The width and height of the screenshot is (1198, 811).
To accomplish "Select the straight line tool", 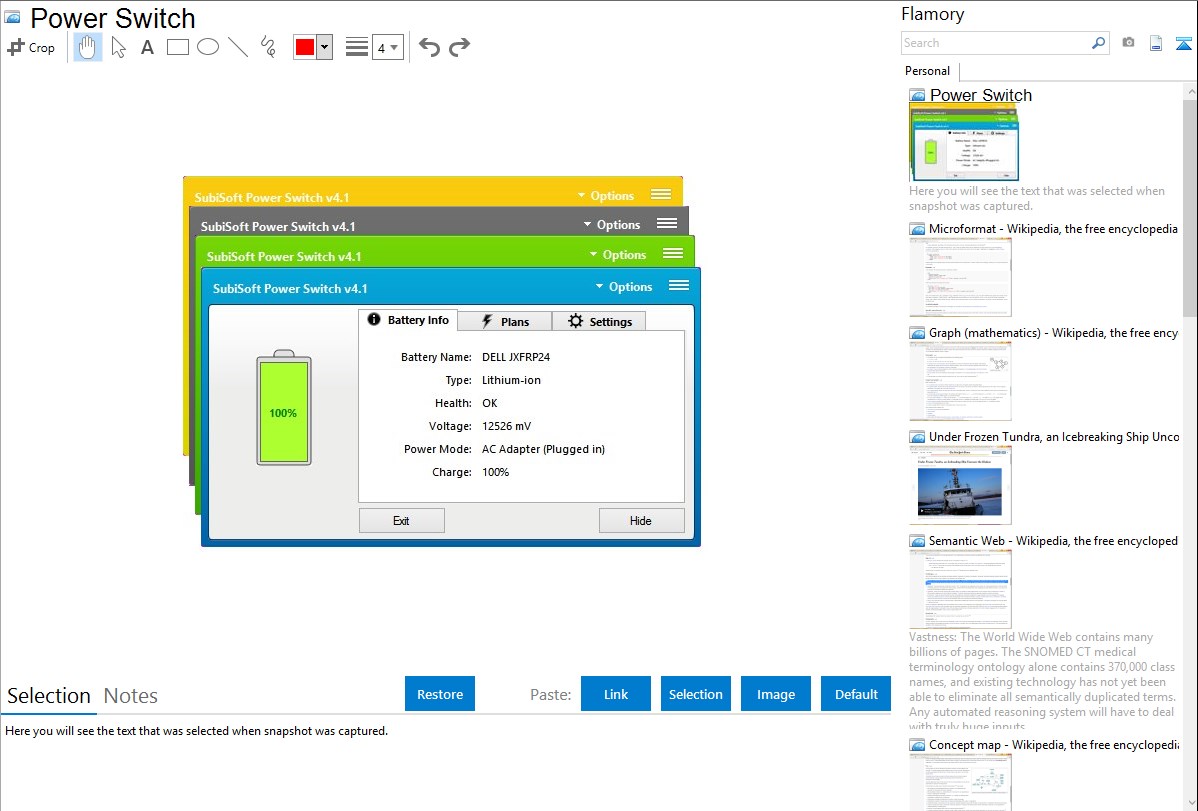I will pos(238,47).
